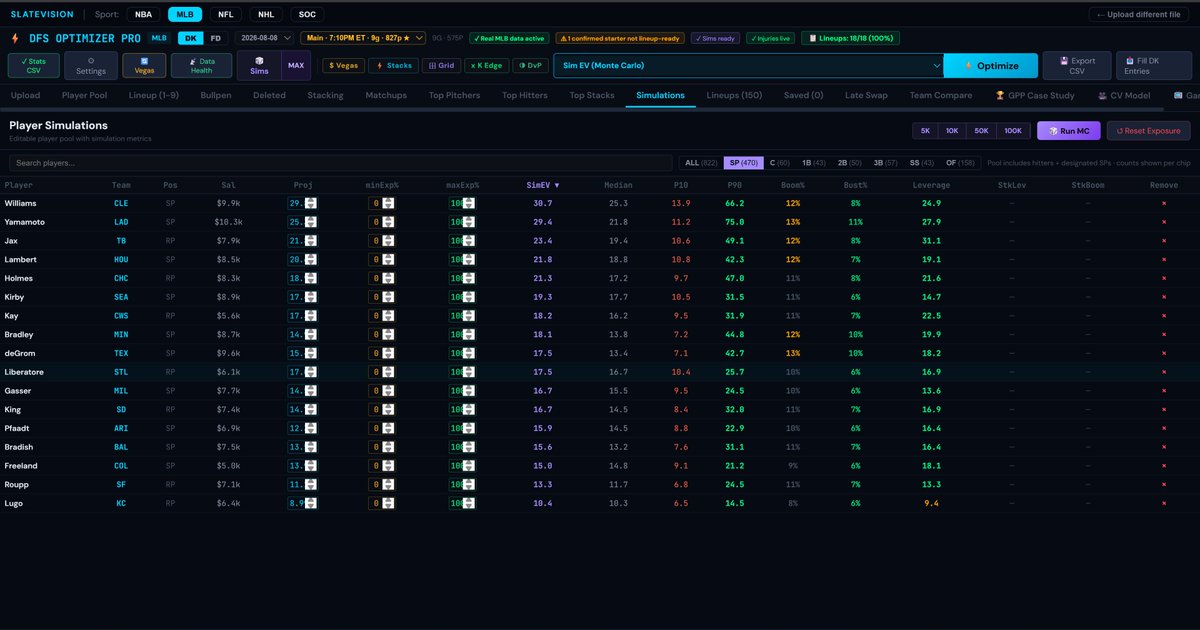Toggle DK site selection
Screen dimensions: 1200x630
189,38
